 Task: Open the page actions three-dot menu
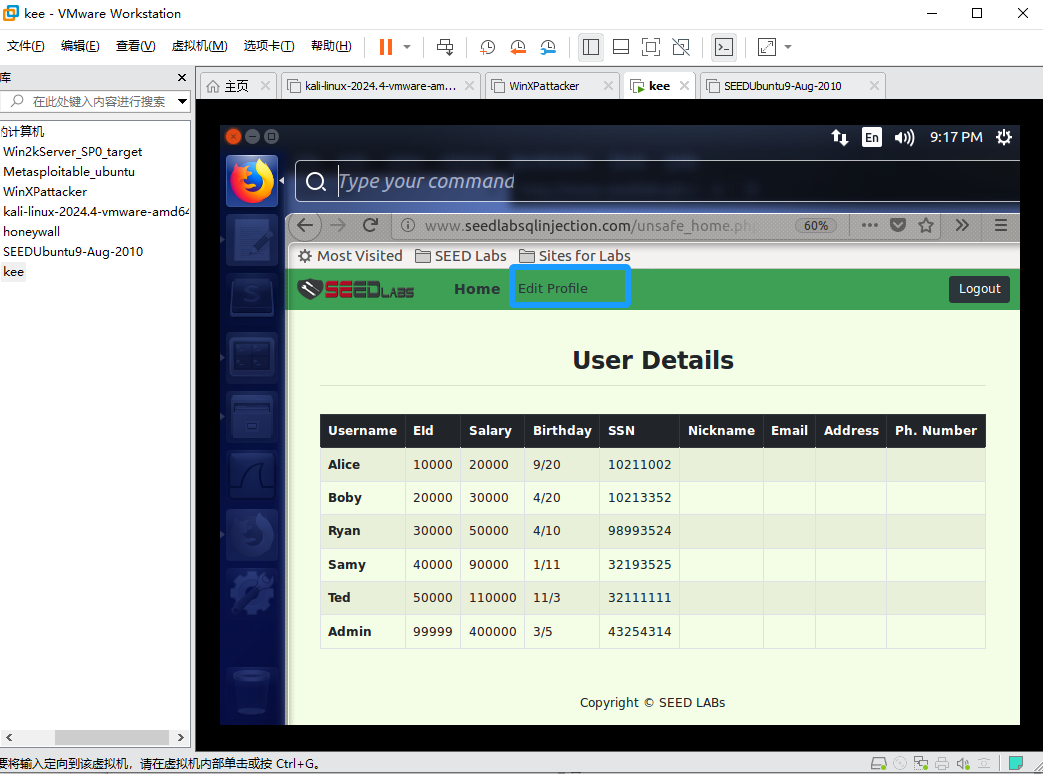pyautogui.click(x=869, y=225)
